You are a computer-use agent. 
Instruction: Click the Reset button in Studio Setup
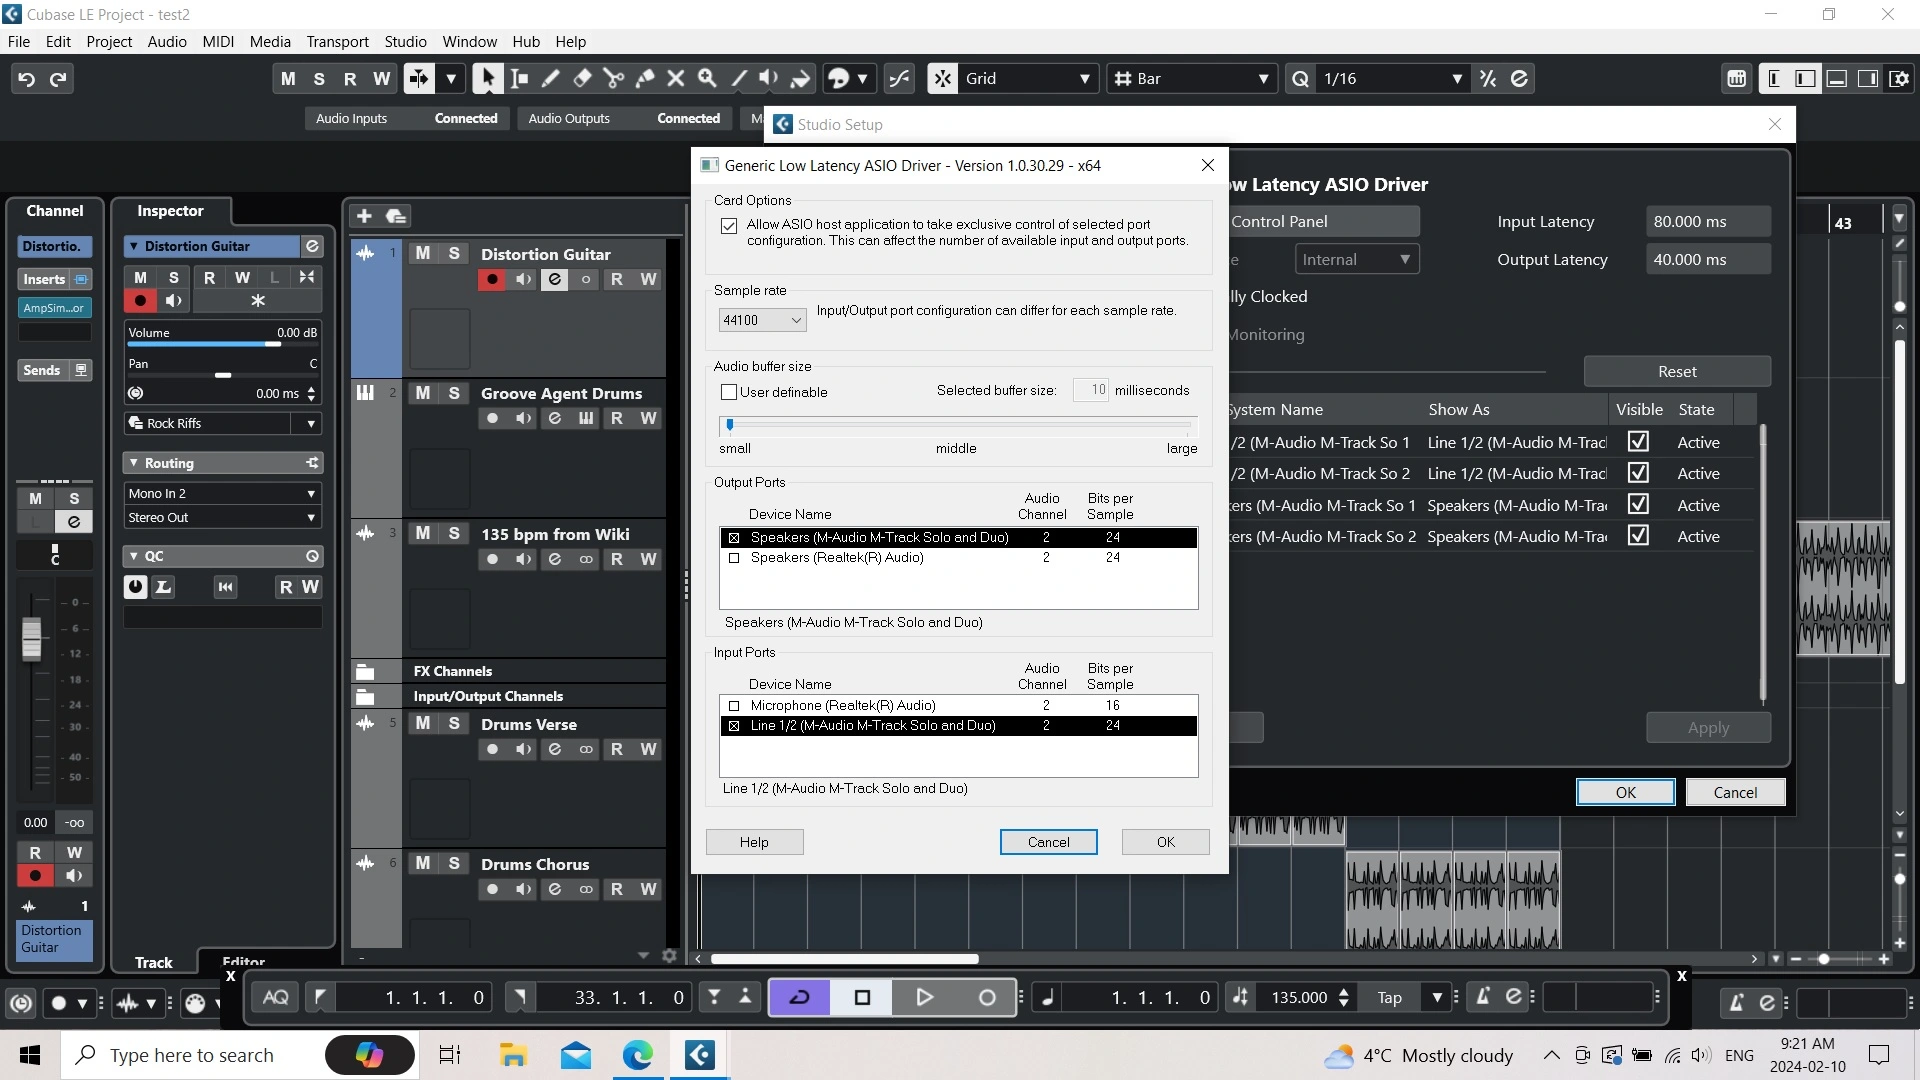tap(1676, 371)
